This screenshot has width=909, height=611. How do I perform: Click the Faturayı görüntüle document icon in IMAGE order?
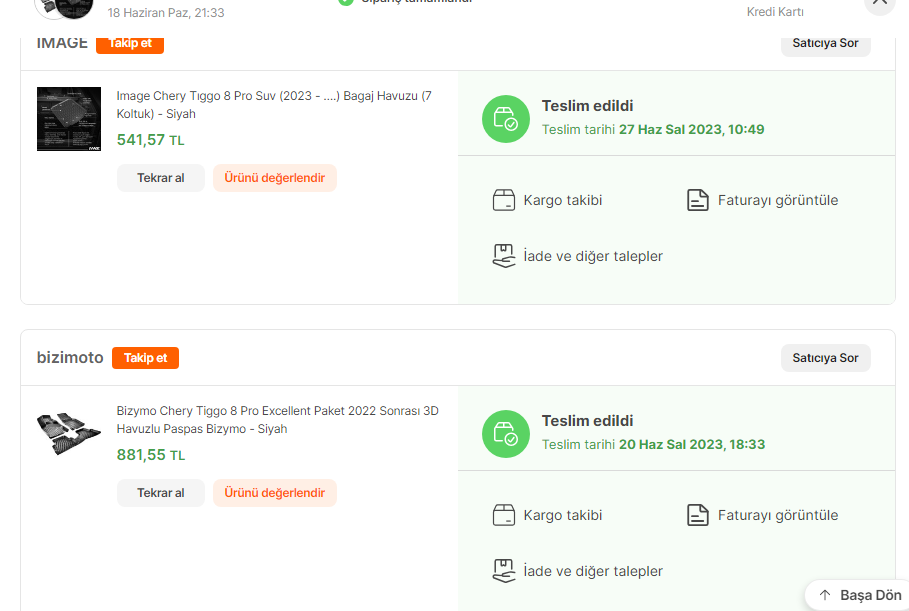[697, 200]
